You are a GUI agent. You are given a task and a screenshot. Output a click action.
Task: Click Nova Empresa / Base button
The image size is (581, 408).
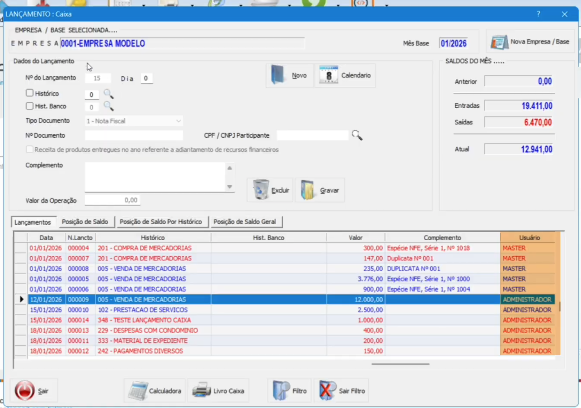coord(530,42)
